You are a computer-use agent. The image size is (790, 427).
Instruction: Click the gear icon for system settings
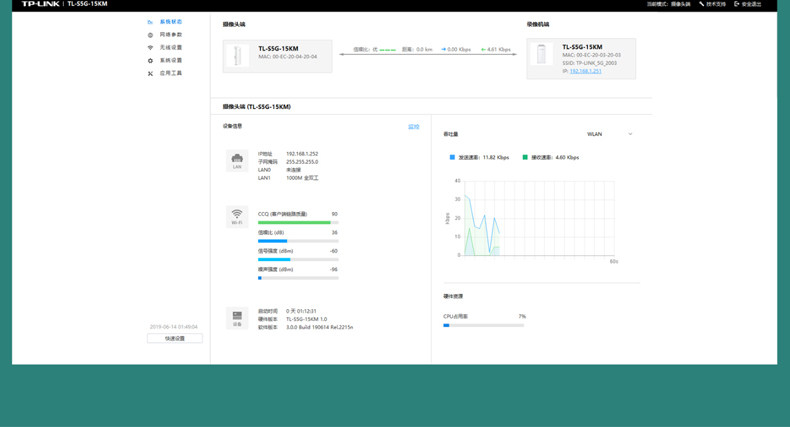pos(150,60)
